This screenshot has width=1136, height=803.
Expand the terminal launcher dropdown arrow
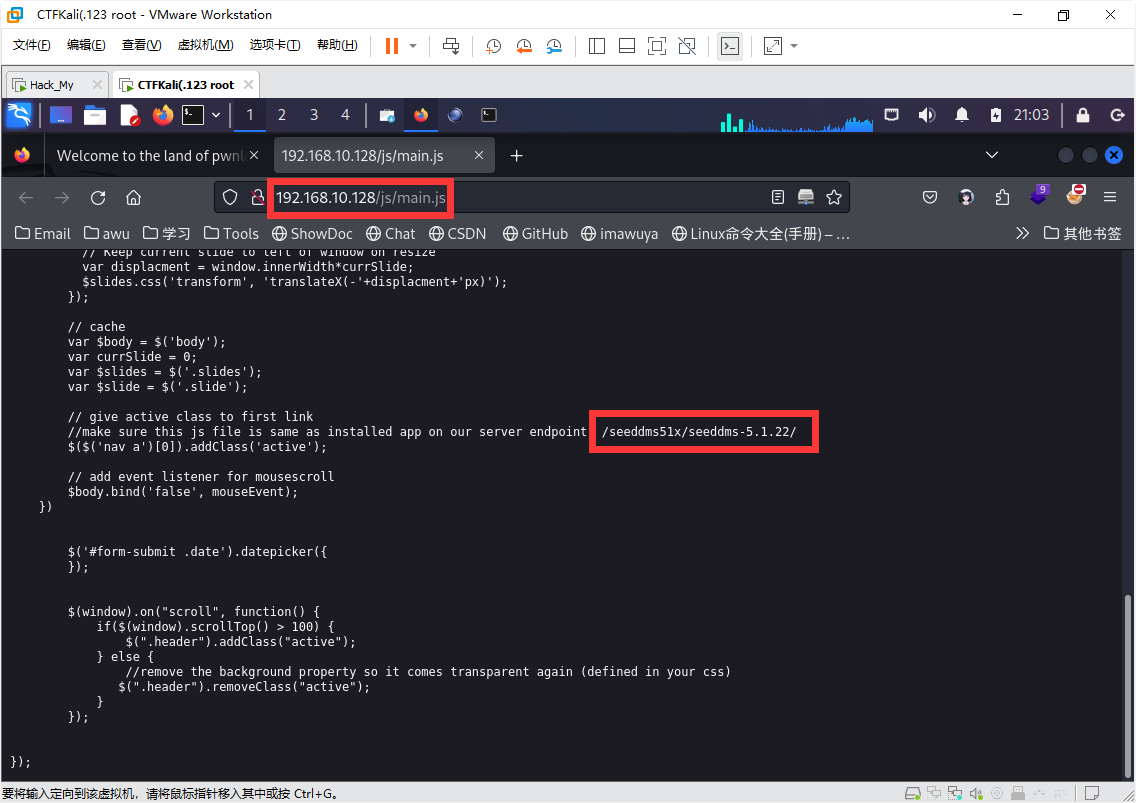coord(216,115)
